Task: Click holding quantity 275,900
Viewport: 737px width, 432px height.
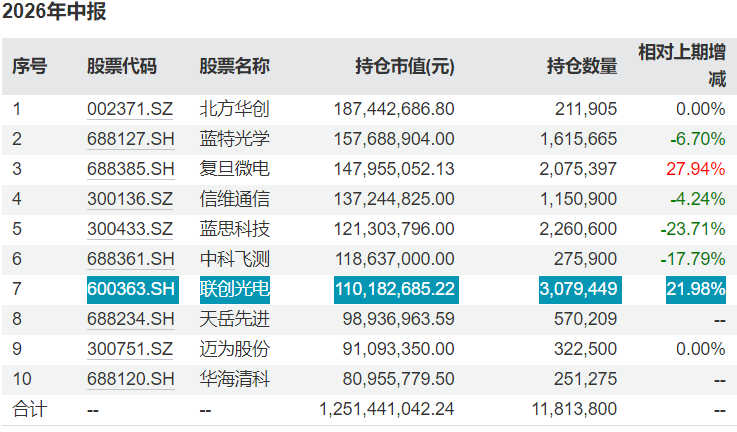Action: [x=585, y=259]
